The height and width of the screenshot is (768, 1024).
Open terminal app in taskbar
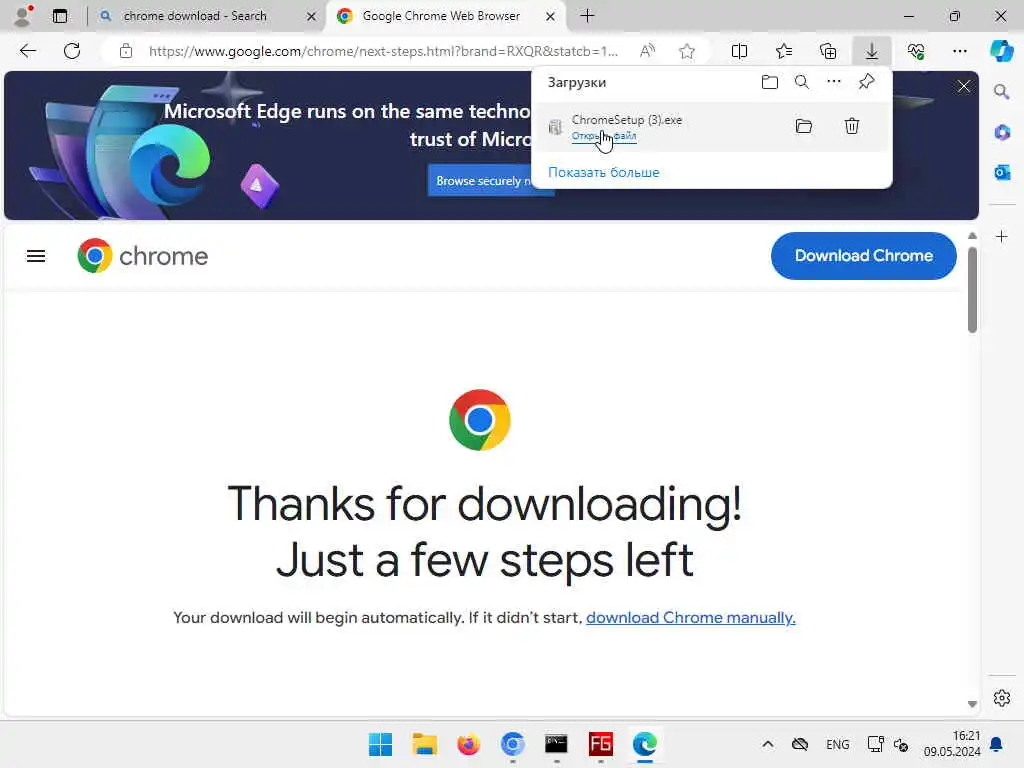pyautogui.click(x=556, y=744)
